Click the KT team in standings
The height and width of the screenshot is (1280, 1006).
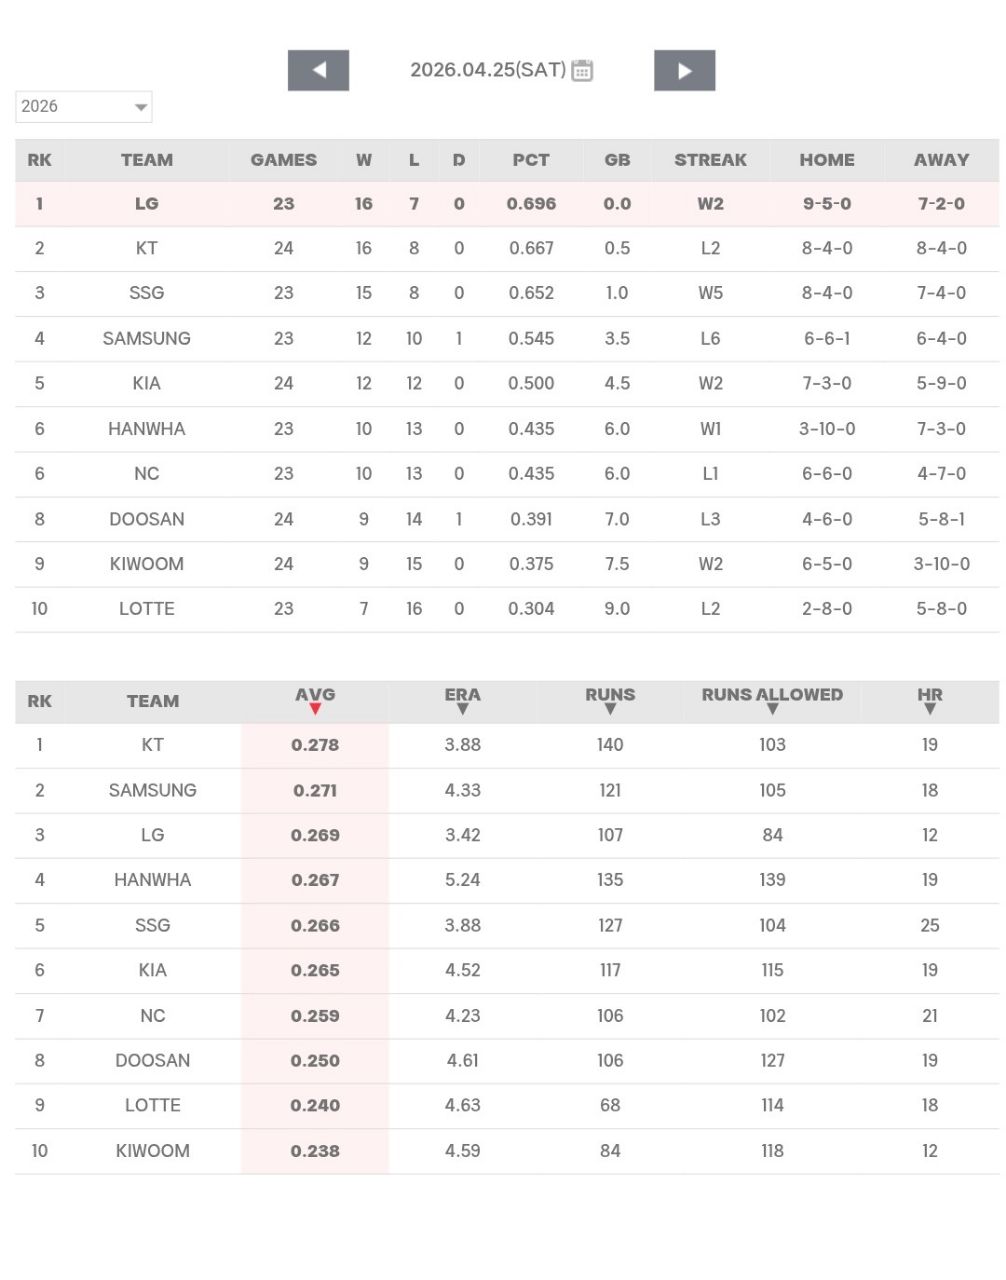point(147,248)
